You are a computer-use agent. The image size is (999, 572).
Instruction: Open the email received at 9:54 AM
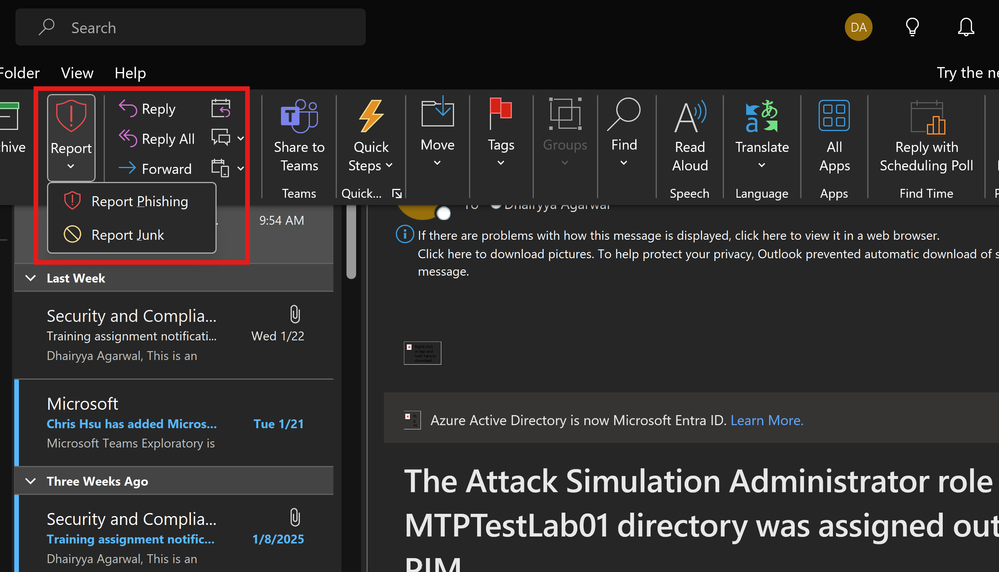(x=280, y=220)
